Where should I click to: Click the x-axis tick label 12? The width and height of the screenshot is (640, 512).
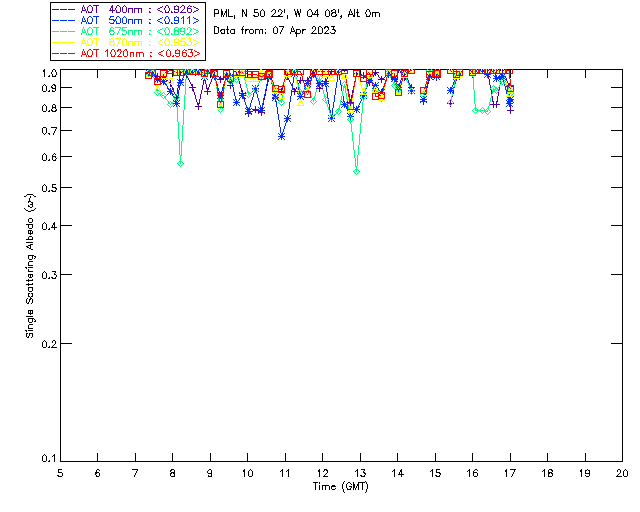(x=322, y=473)
